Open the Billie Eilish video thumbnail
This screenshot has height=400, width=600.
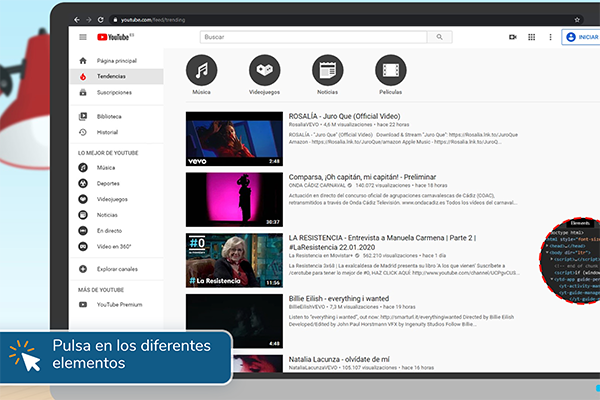coord(234,321)
